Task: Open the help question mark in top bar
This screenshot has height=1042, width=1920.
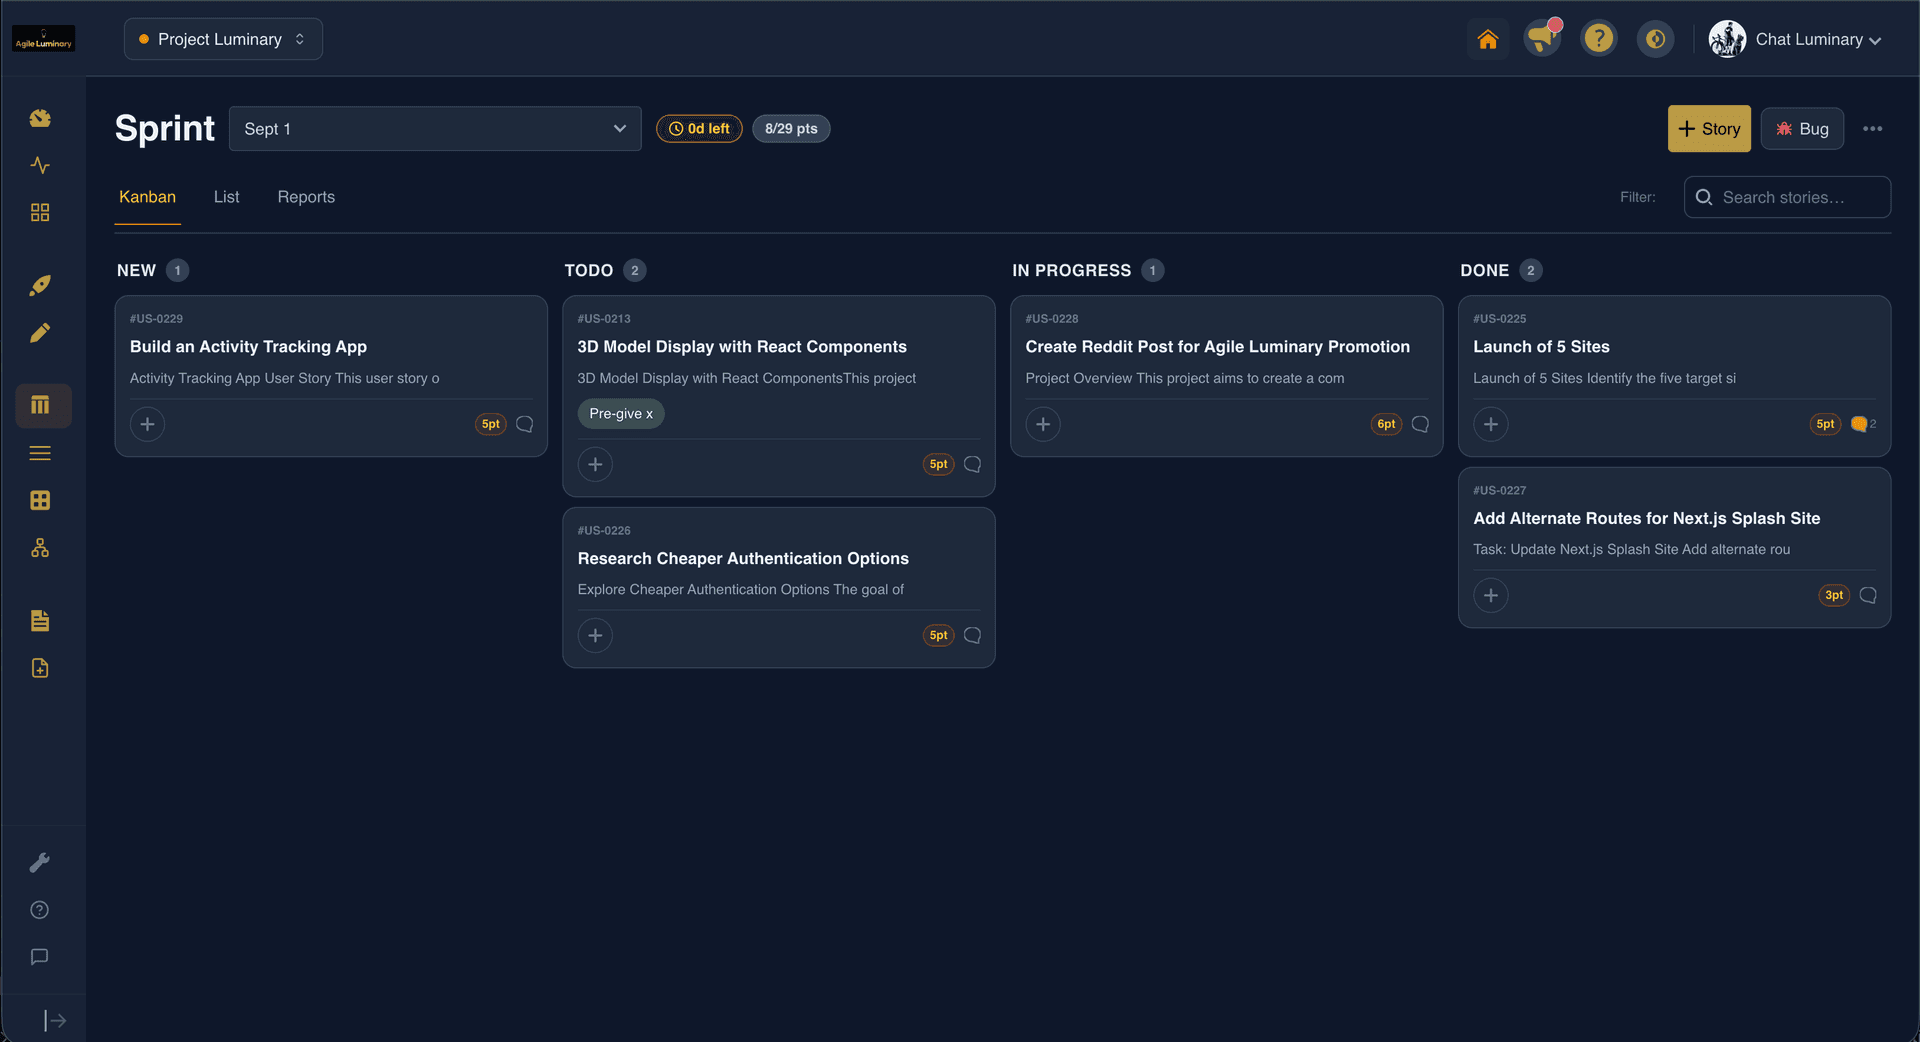Action: [1599, 39]
